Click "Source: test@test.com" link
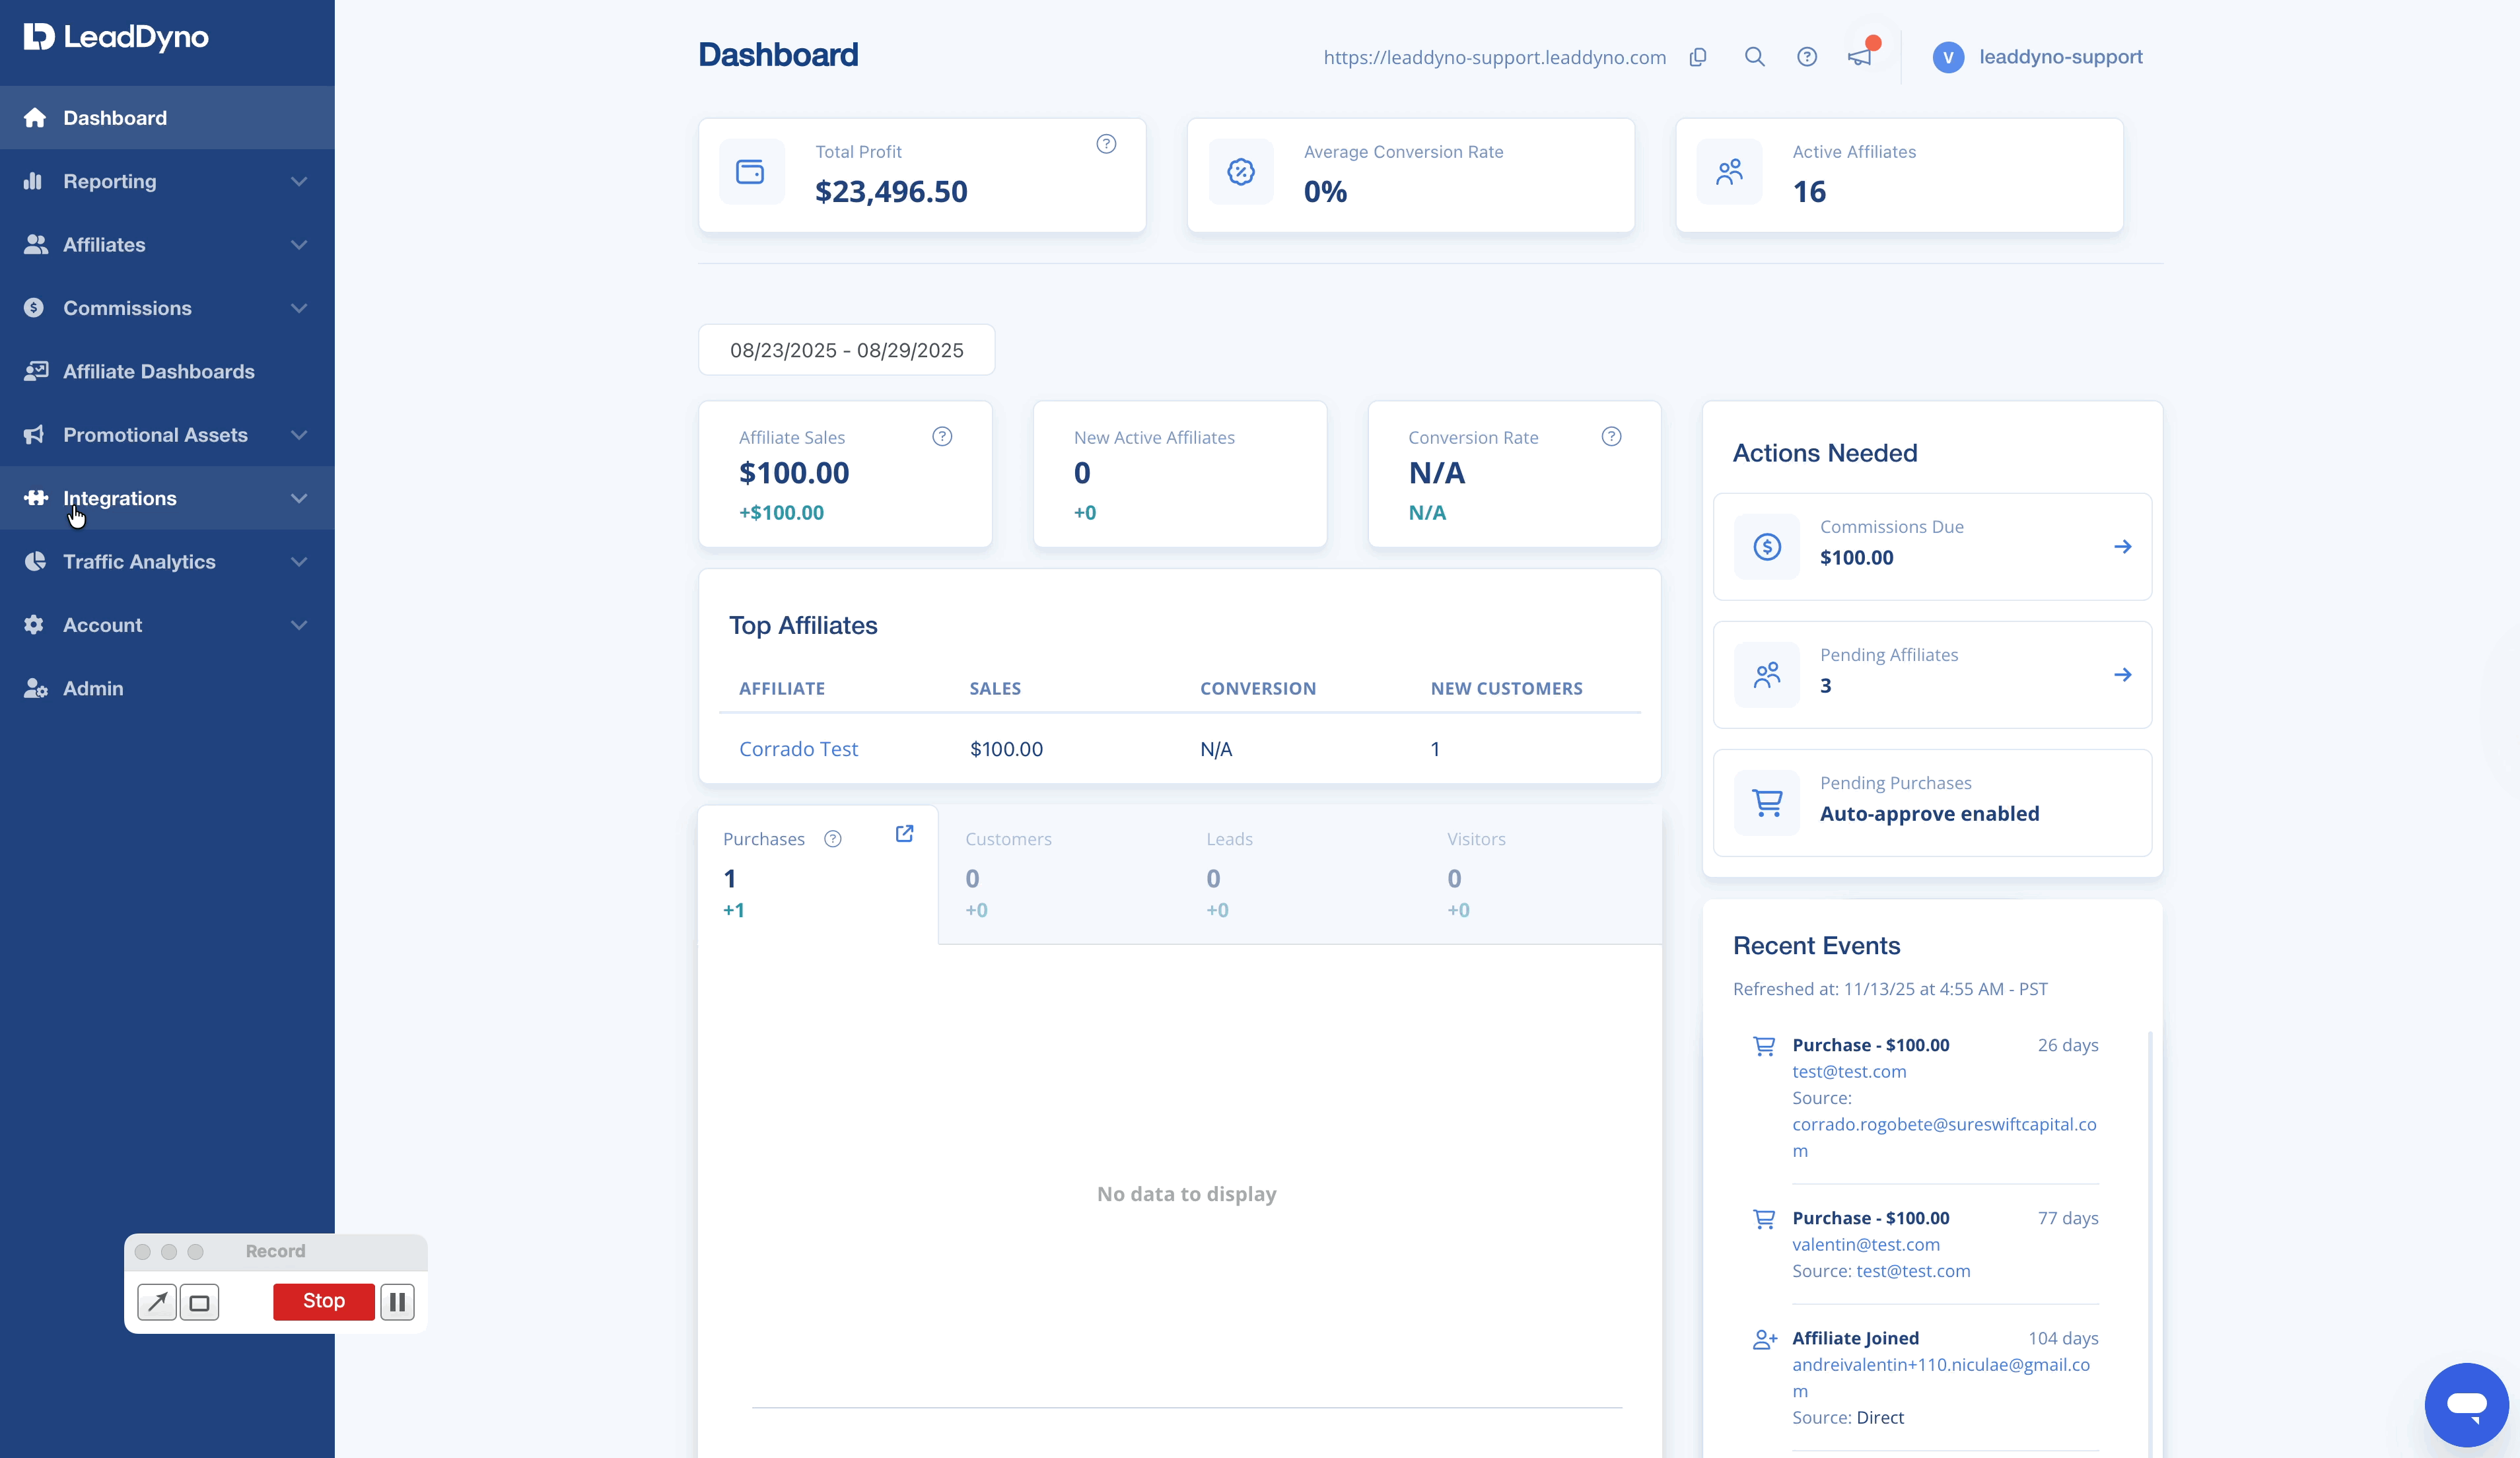 click(1881, 1271)
